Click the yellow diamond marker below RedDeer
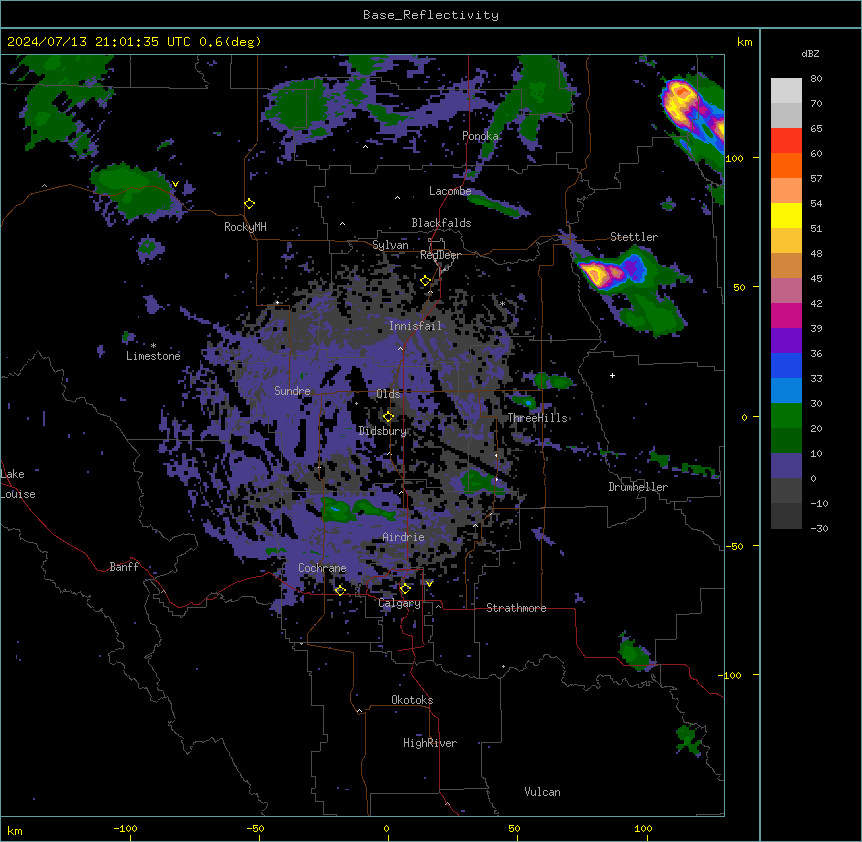 tap(425, 281)
